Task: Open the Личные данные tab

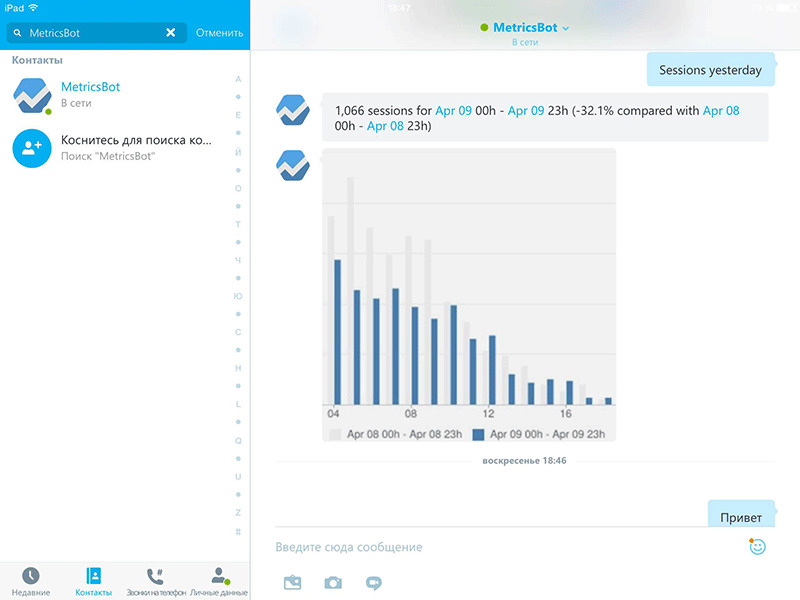Action: point(219,582)
